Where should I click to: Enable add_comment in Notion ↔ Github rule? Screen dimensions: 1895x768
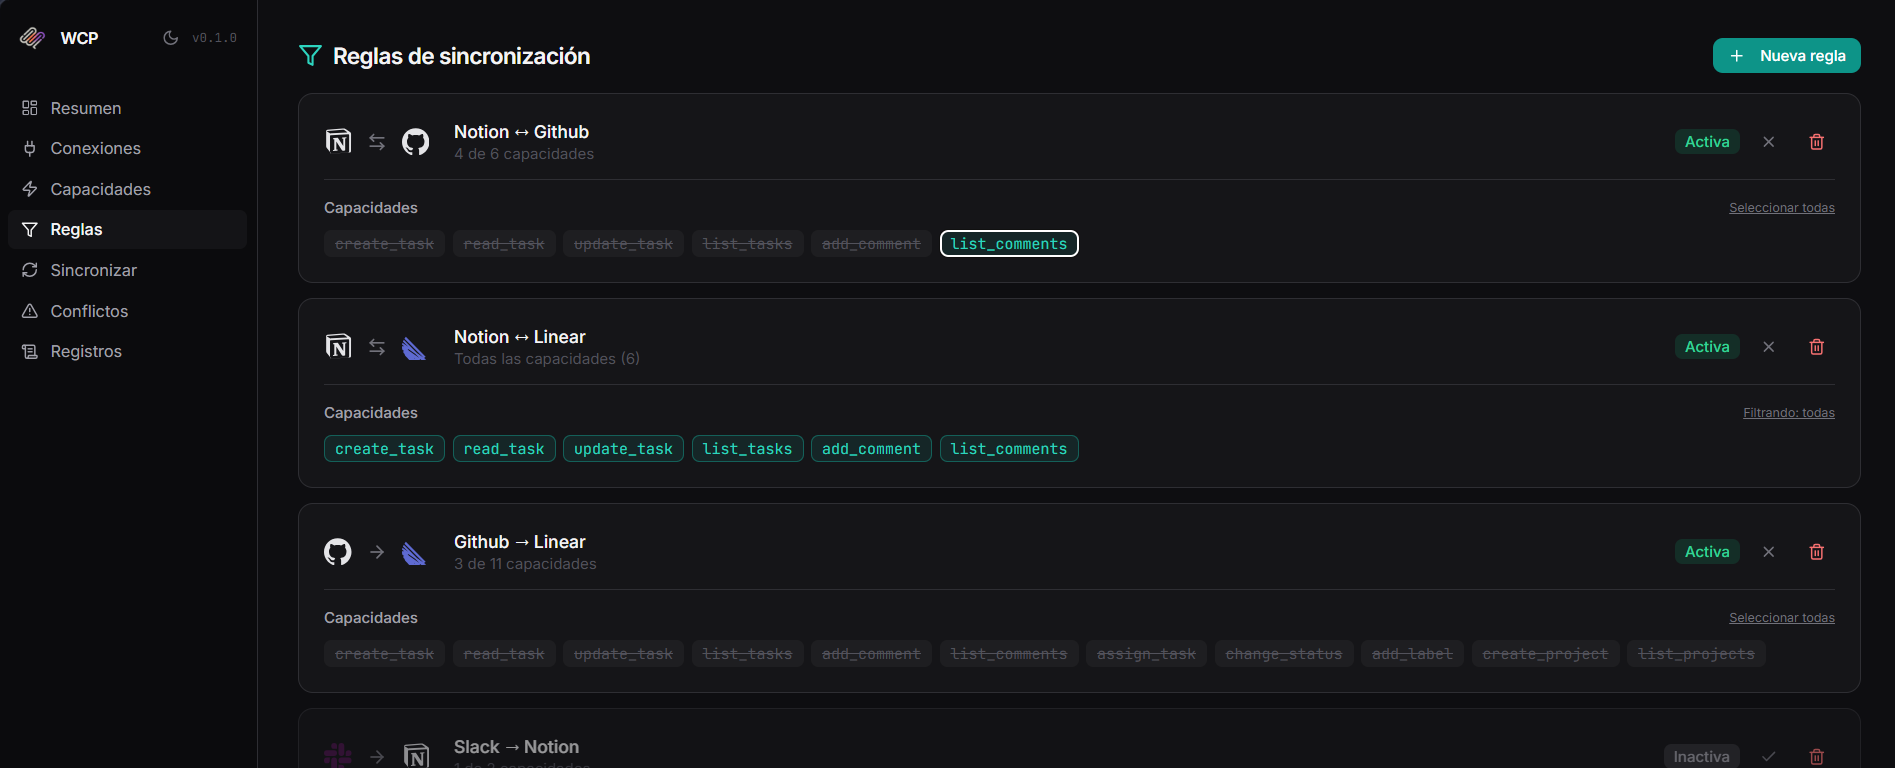[871, 244]
